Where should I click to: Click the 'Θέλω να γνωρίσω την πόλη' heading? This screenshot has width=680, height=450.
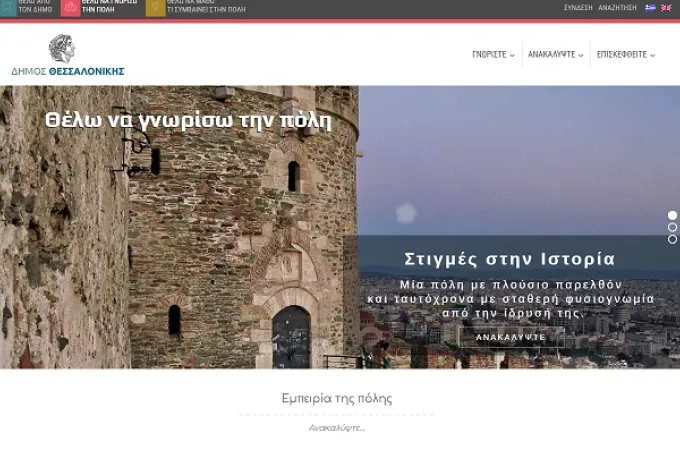pyautogui.click(x=188, y=121)
